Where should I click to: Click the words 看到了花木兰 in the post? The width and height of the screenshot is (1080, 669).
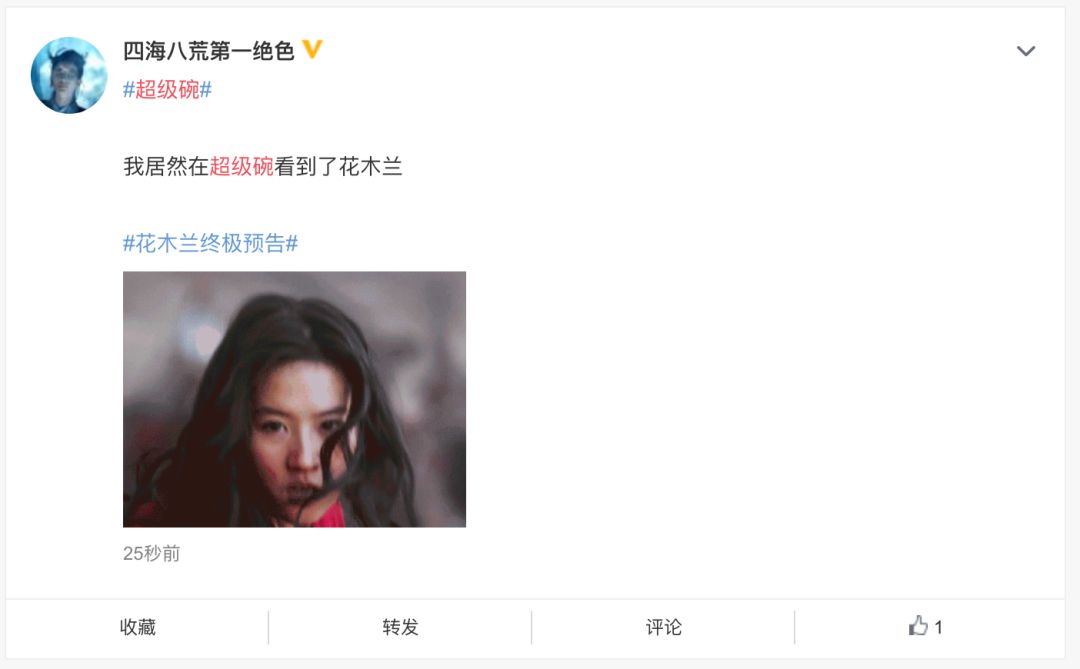tap(338, 167)
